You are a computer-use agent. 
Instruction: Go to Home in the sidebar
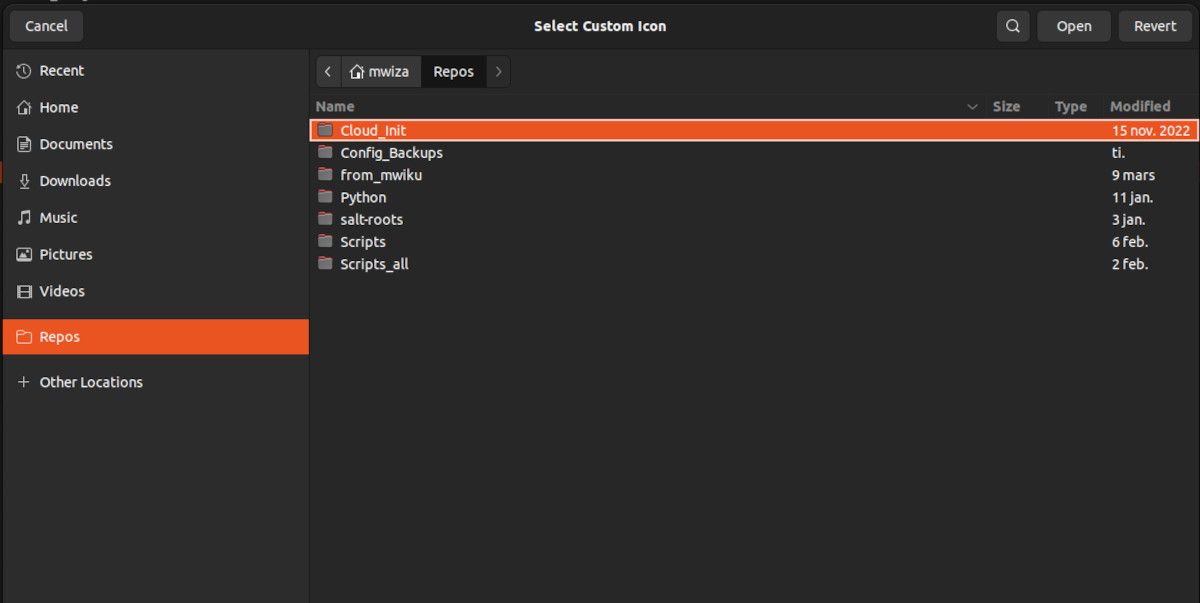(59, 107)
